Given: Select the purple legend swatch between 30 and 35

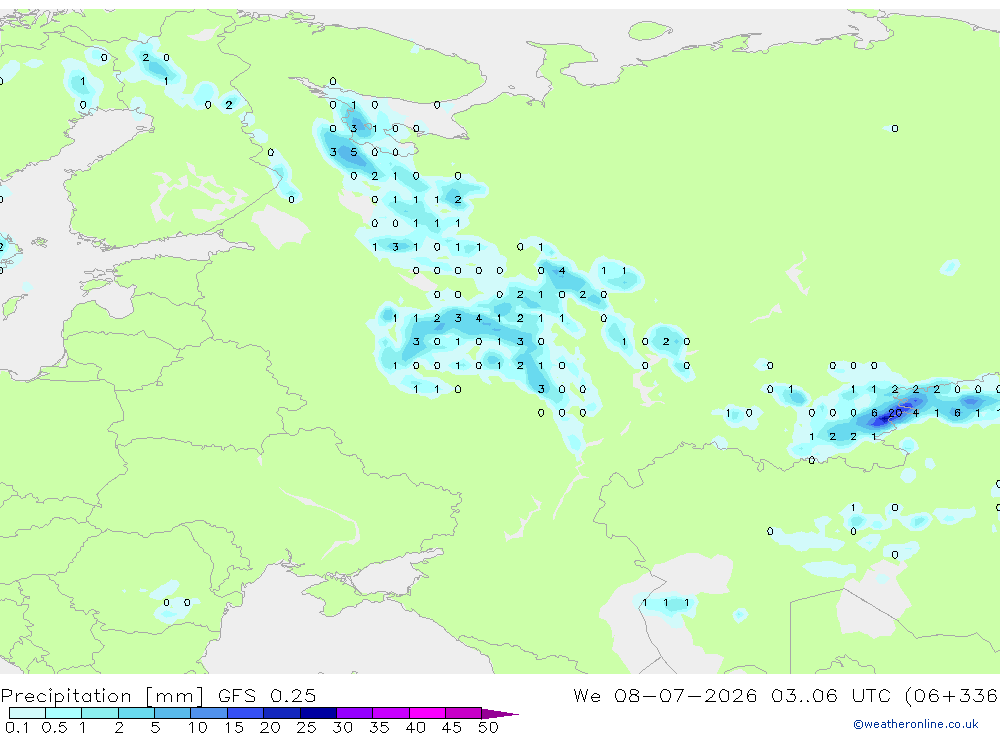Looking at the screenshot, I should coord(355,713).
